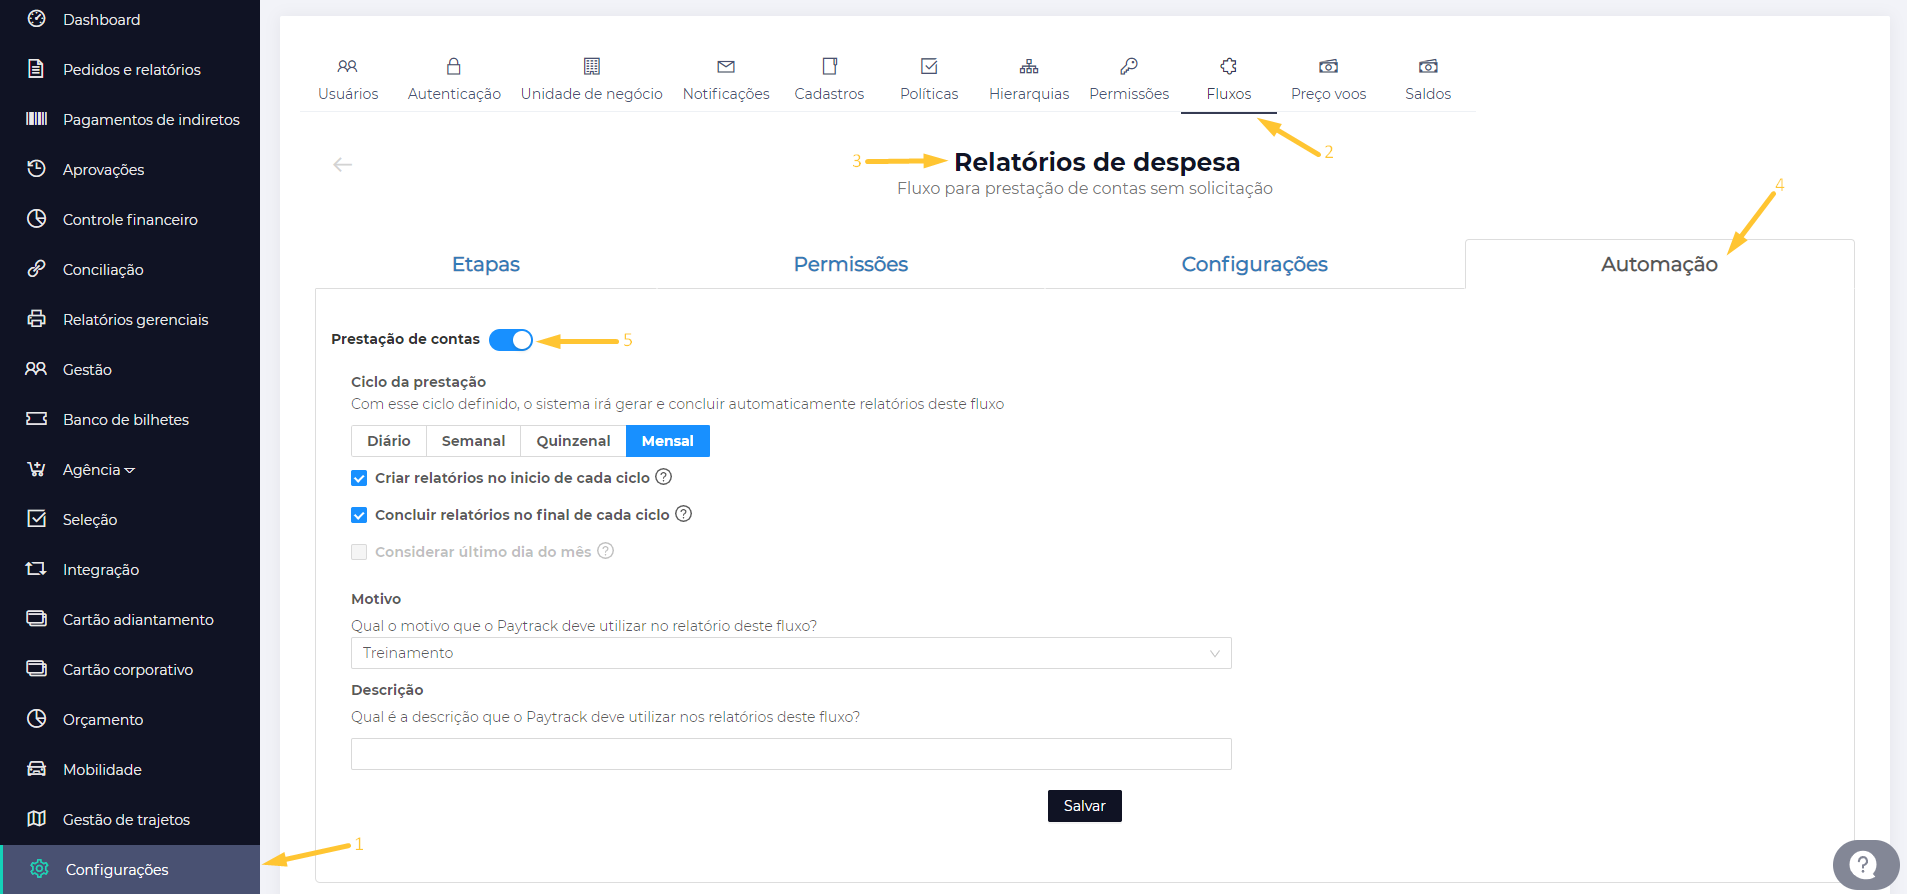This screenshot has width=1907, height=894.
Task: Go to Dashboard in the sidebar
Action: (x=101, y=20)
